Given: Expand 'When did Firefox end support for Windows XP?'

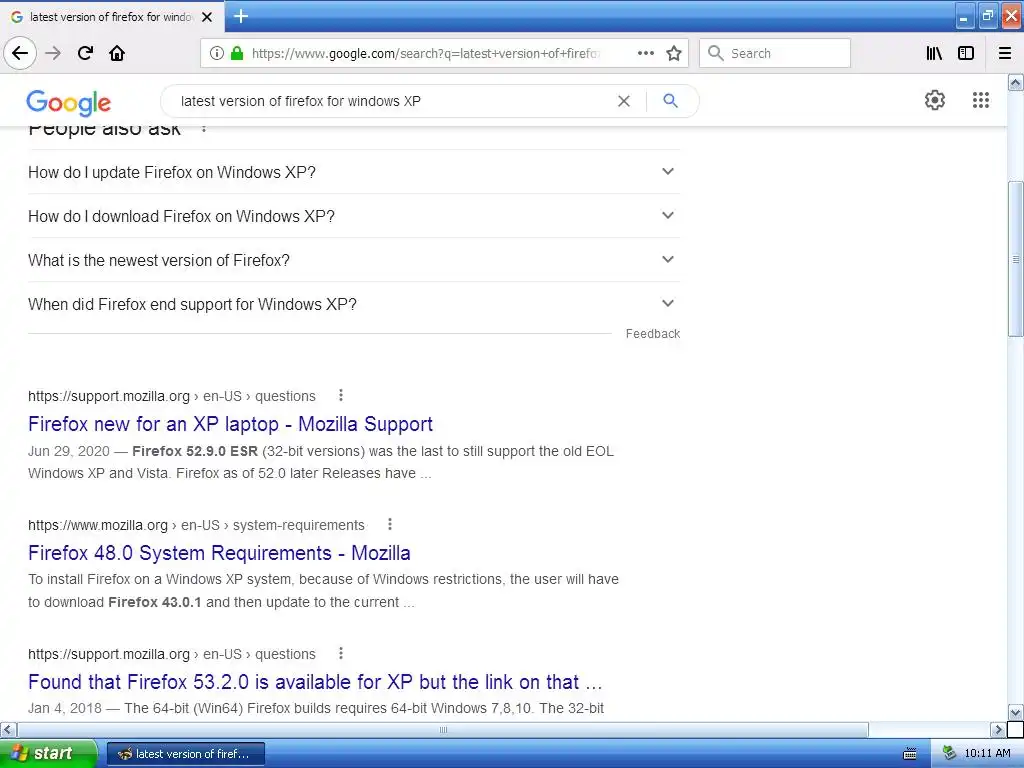Looking at the screenshot, I should click(354, 304).
